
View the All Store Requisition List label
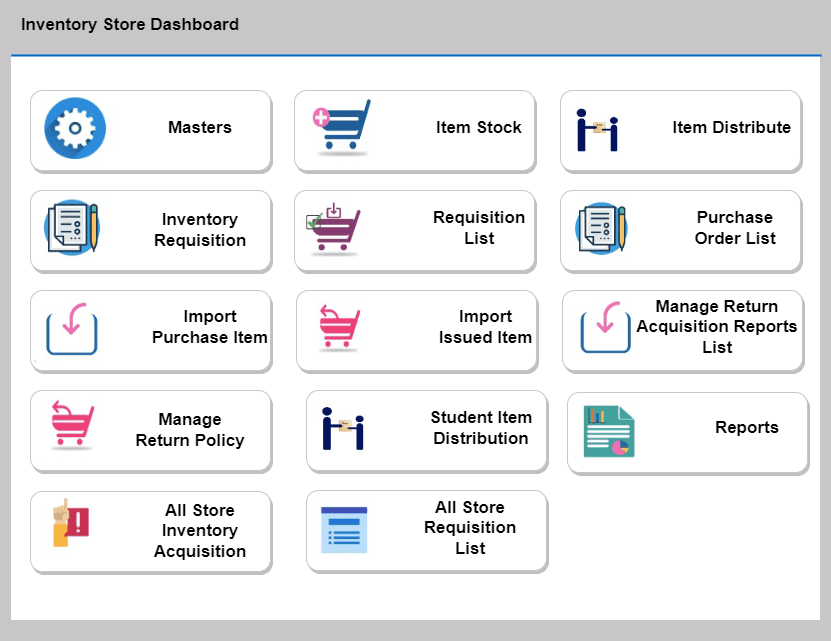point(470,528)
